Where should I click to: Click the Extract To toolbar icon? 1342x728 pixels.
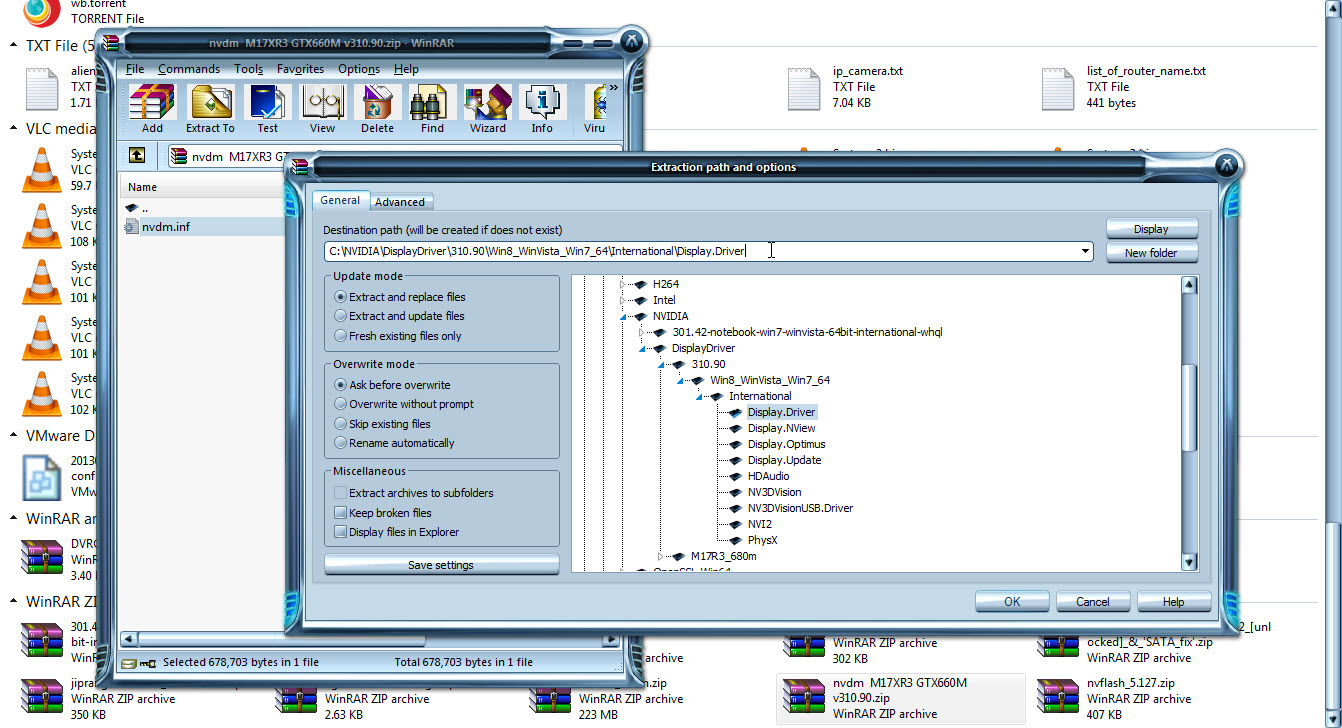coord(210,108)
